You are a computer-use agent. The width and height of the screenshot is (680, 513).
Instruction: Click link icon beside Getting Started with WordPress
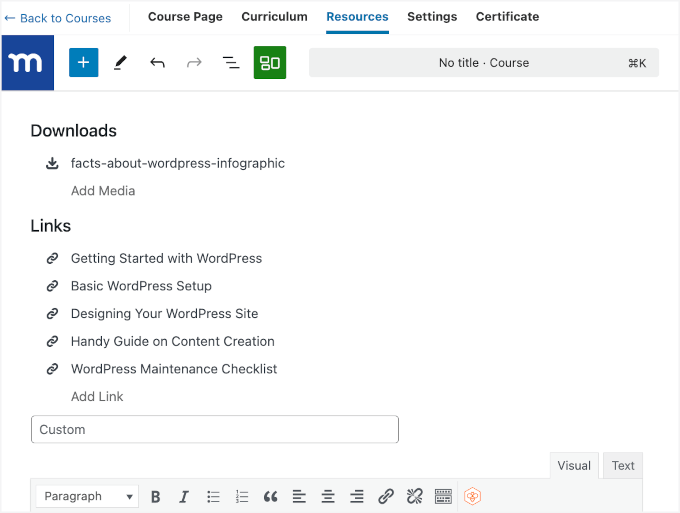(x=52, y=258)
